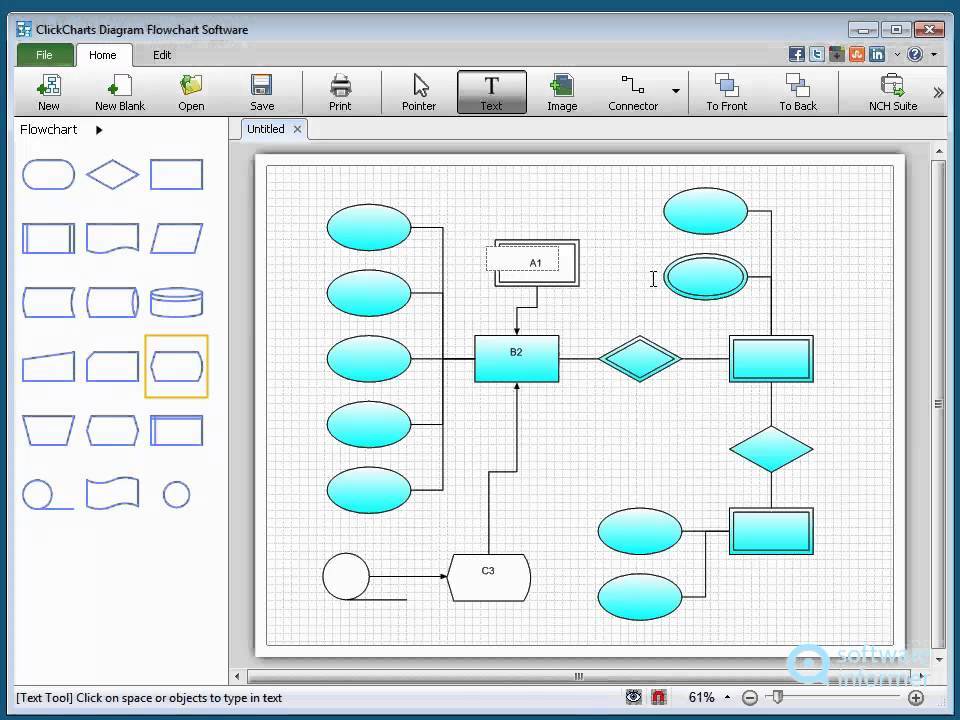The image size is (960, 720).
Task: Activate the Text tool
Action: [x=492, y=92]
